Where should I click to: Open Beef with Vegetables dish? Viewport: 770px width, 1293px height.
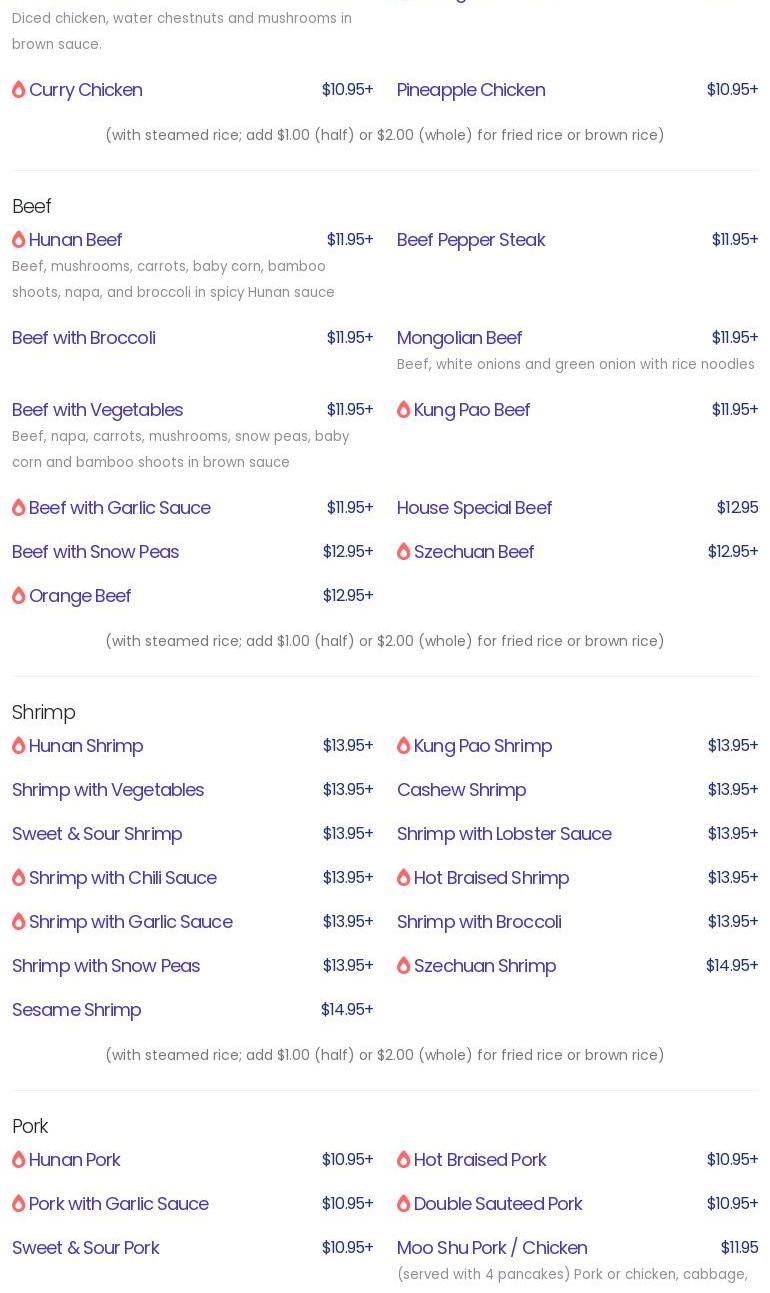[97, 410]
